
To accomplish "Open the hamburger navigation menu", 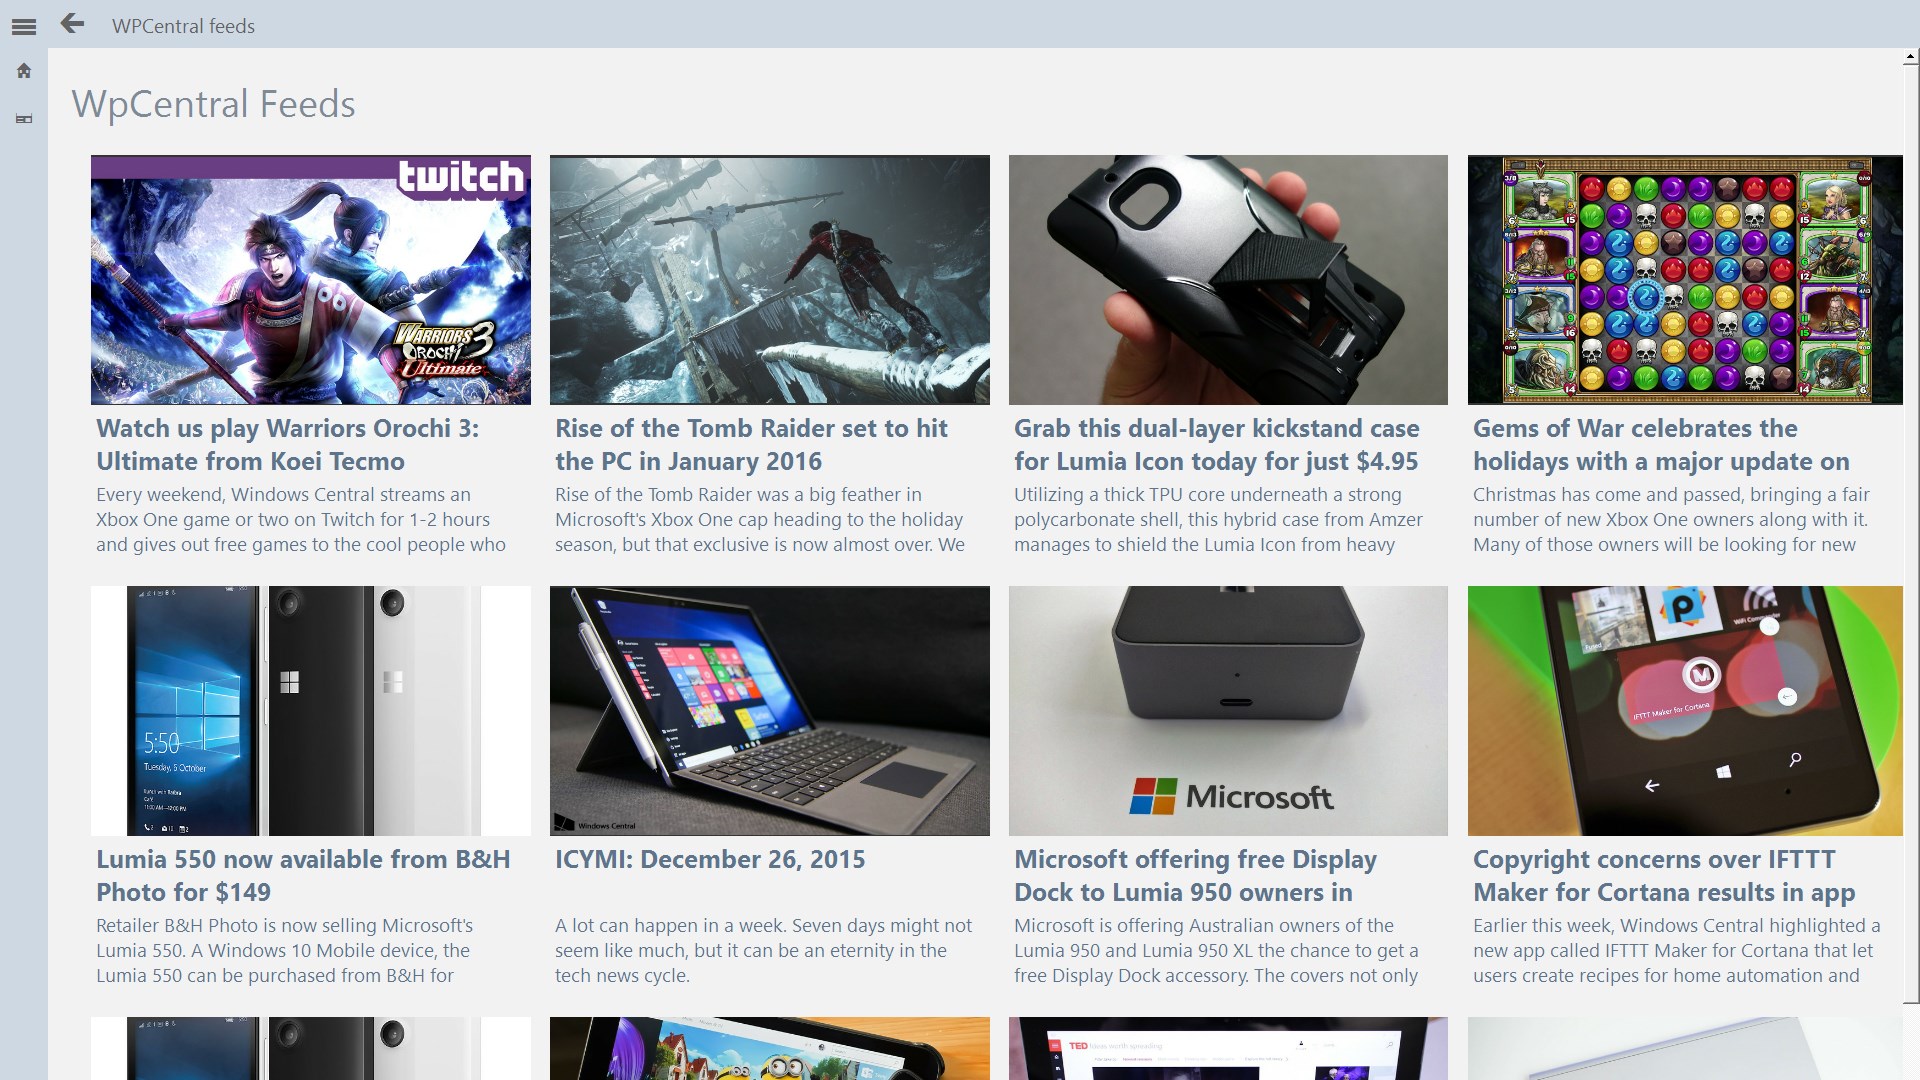I will coord(24,27).
